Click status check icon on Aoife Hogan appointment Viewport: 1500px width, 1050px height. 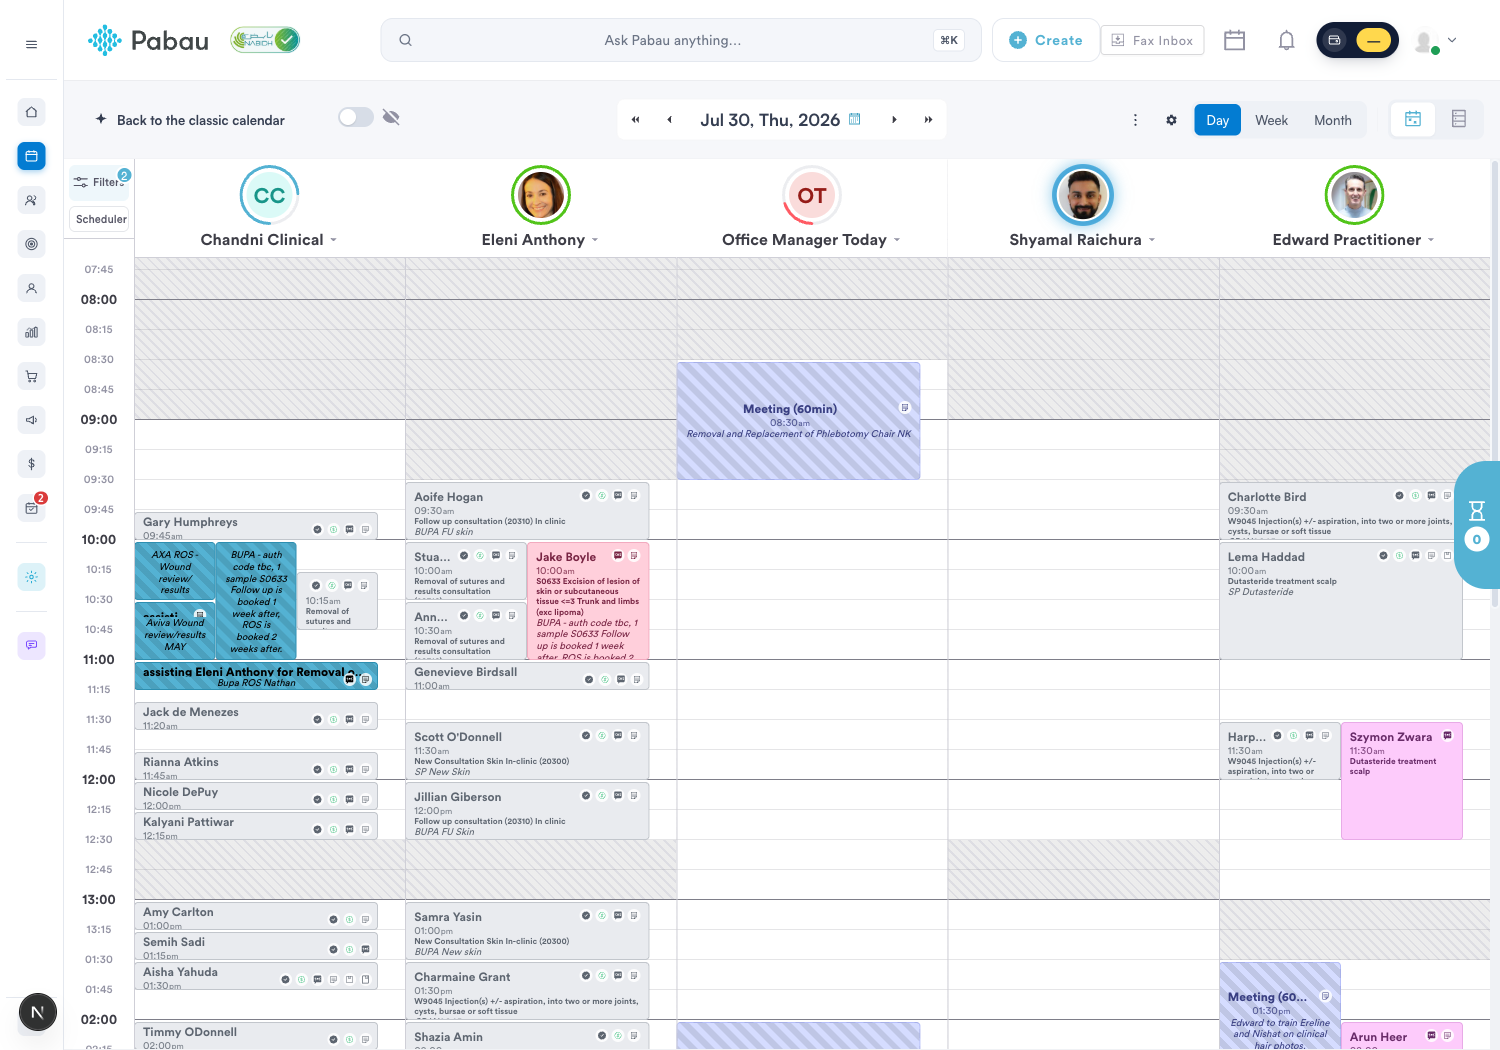586,495
